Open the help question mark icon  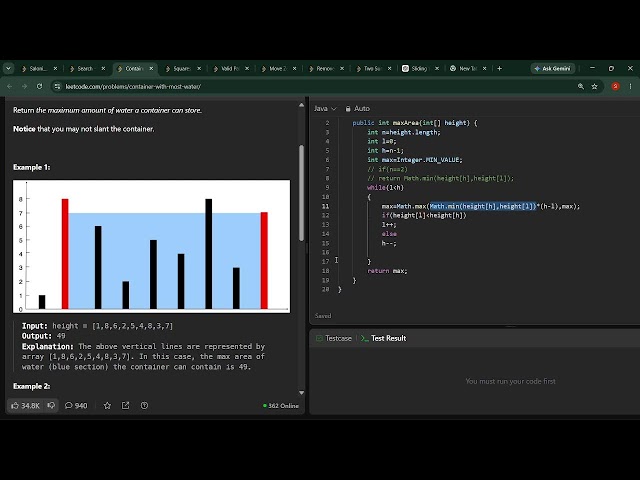[x=144, y=406]
